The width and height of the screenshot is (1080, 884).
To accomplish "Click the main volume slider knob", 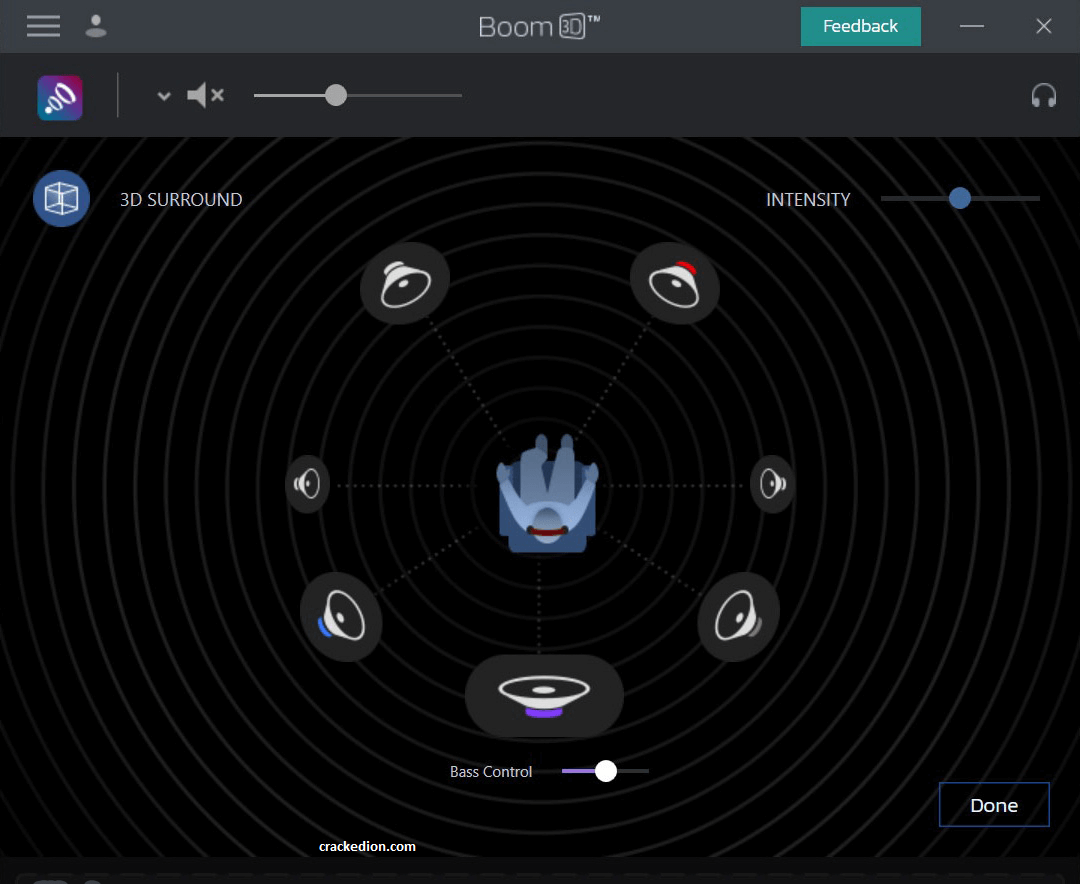I will 336,95.
